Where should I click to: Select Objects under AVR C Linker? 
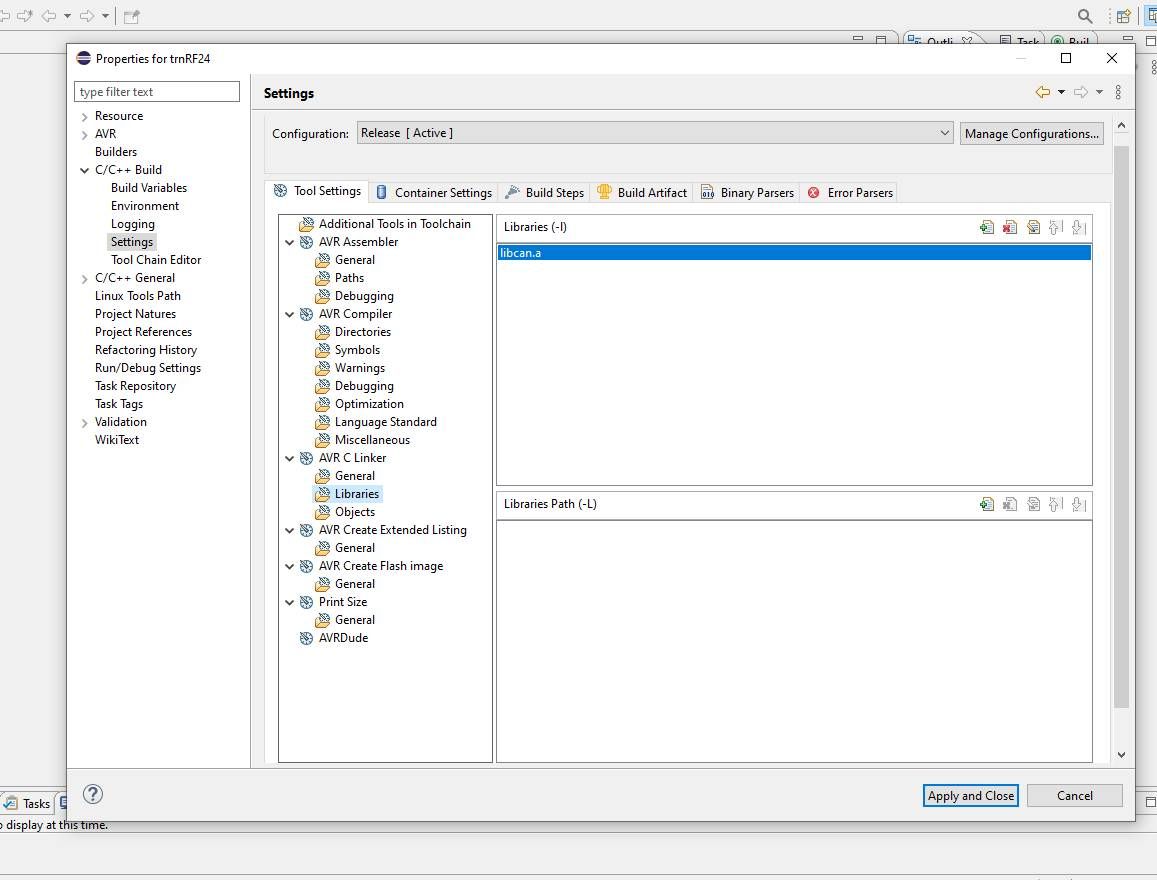coord(355,512)
